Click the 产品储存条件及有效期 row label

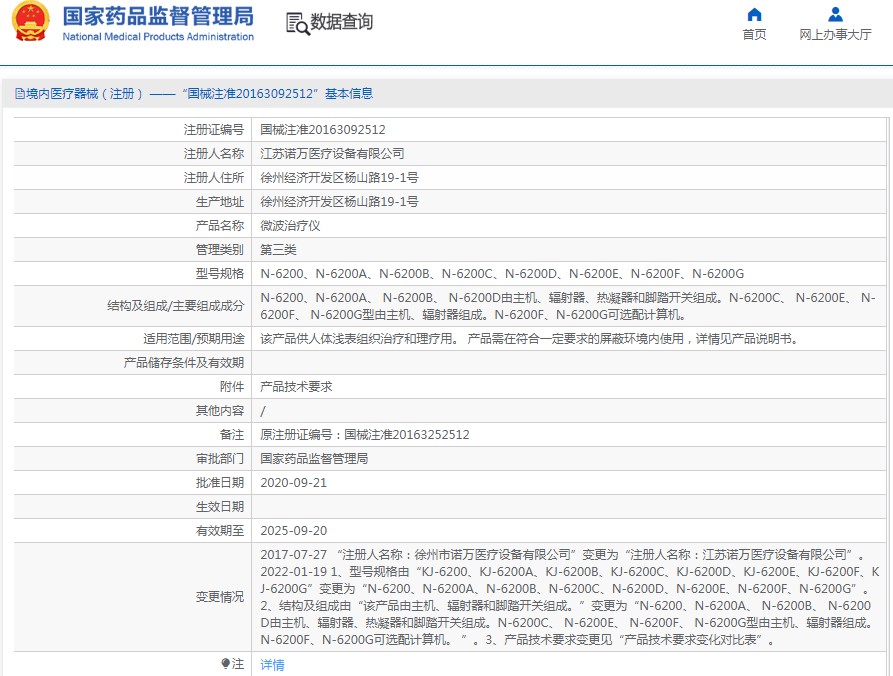tap(184, 363)
